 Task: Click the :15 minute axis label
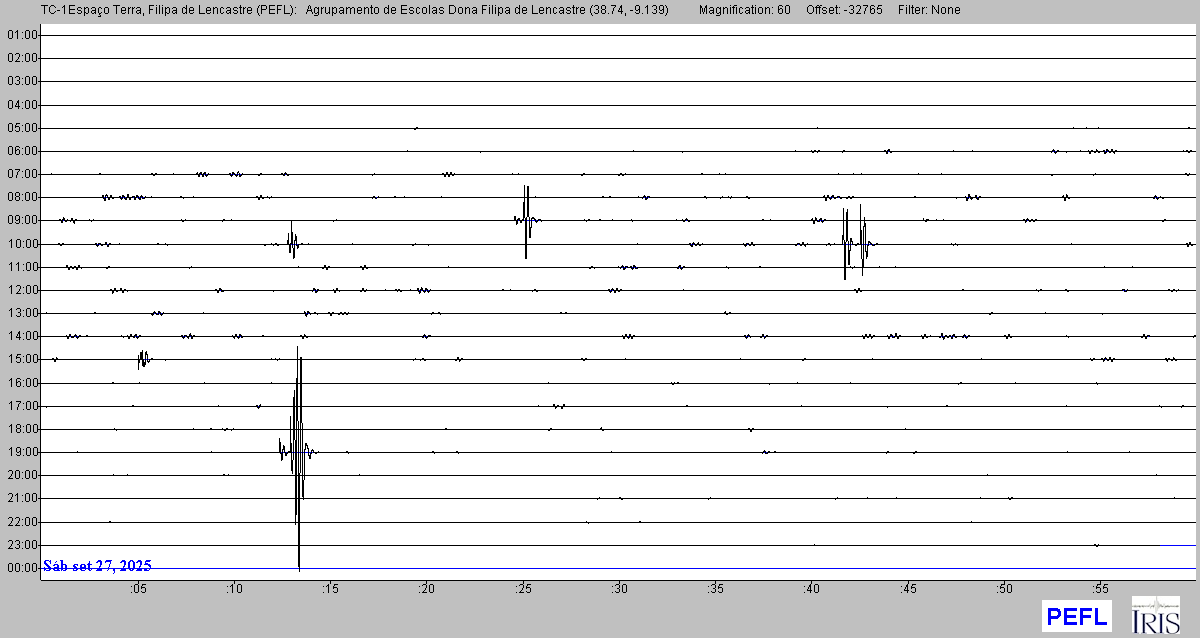pyautogui.click(x=330, y=588)
